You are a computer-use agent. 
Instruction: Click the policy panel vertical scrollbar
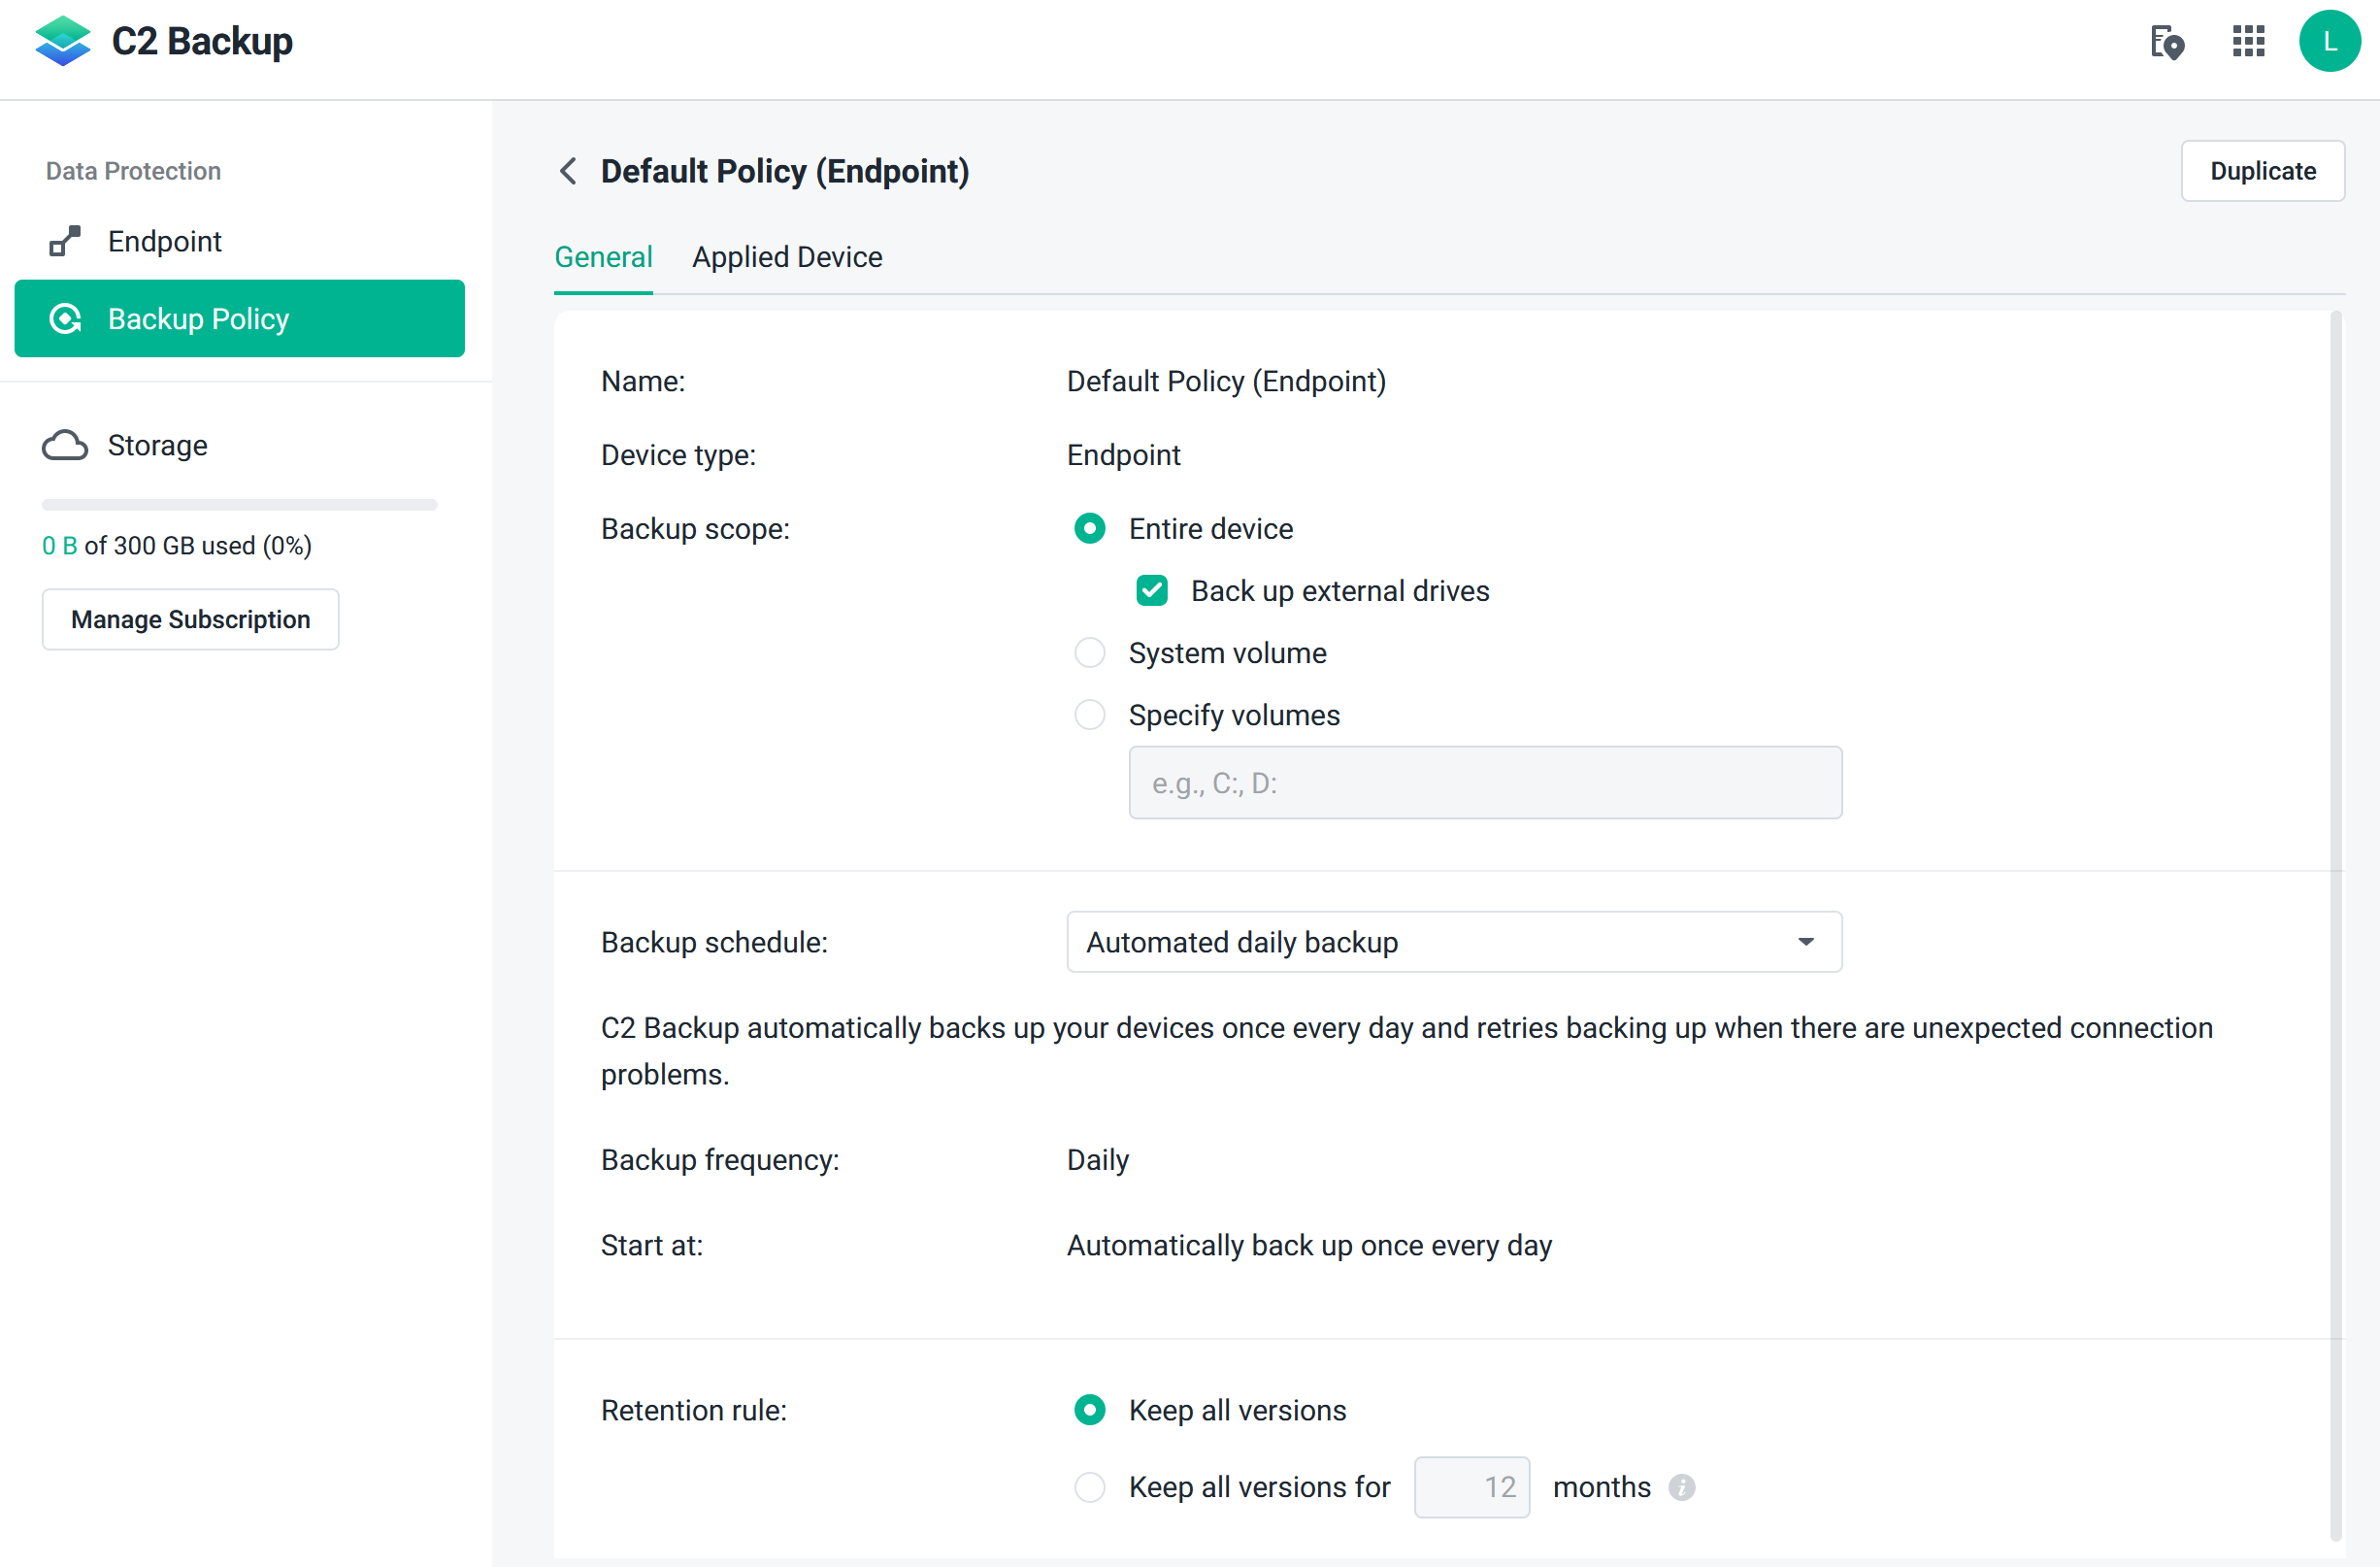2335,926
